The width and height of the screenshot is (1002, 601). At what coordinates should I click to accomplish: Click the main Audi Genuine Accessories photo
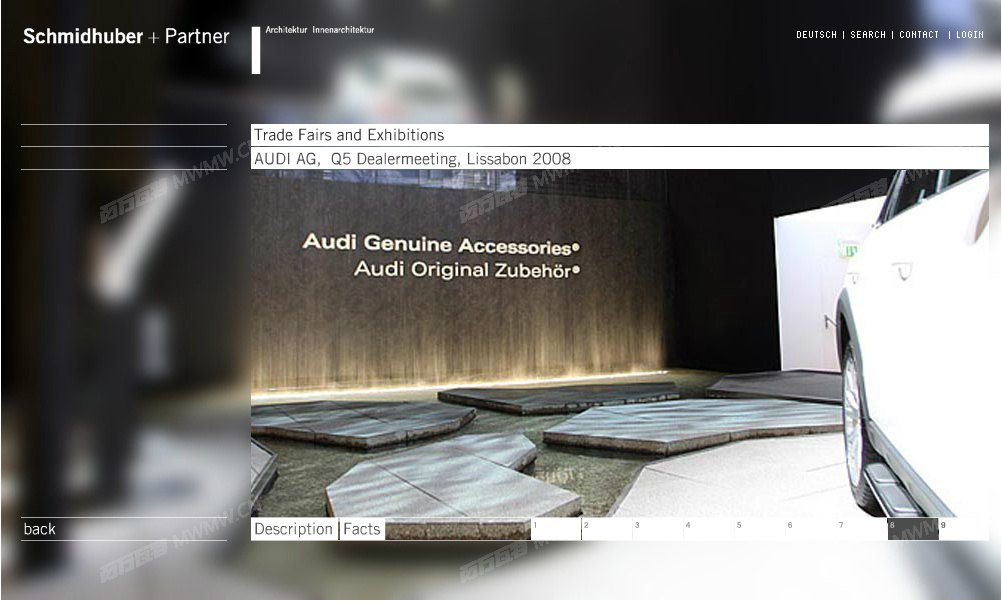[620, 343]
